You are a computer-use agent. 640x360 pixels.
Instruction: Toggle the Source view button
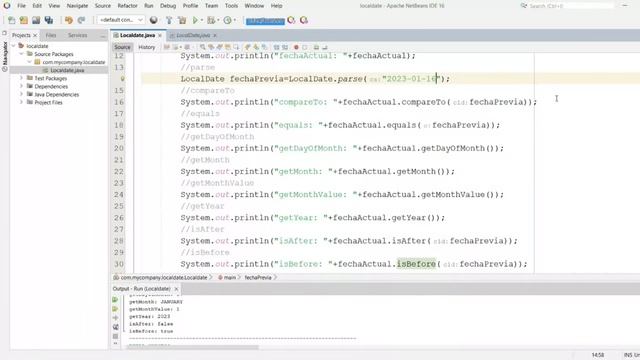[122, 47]
